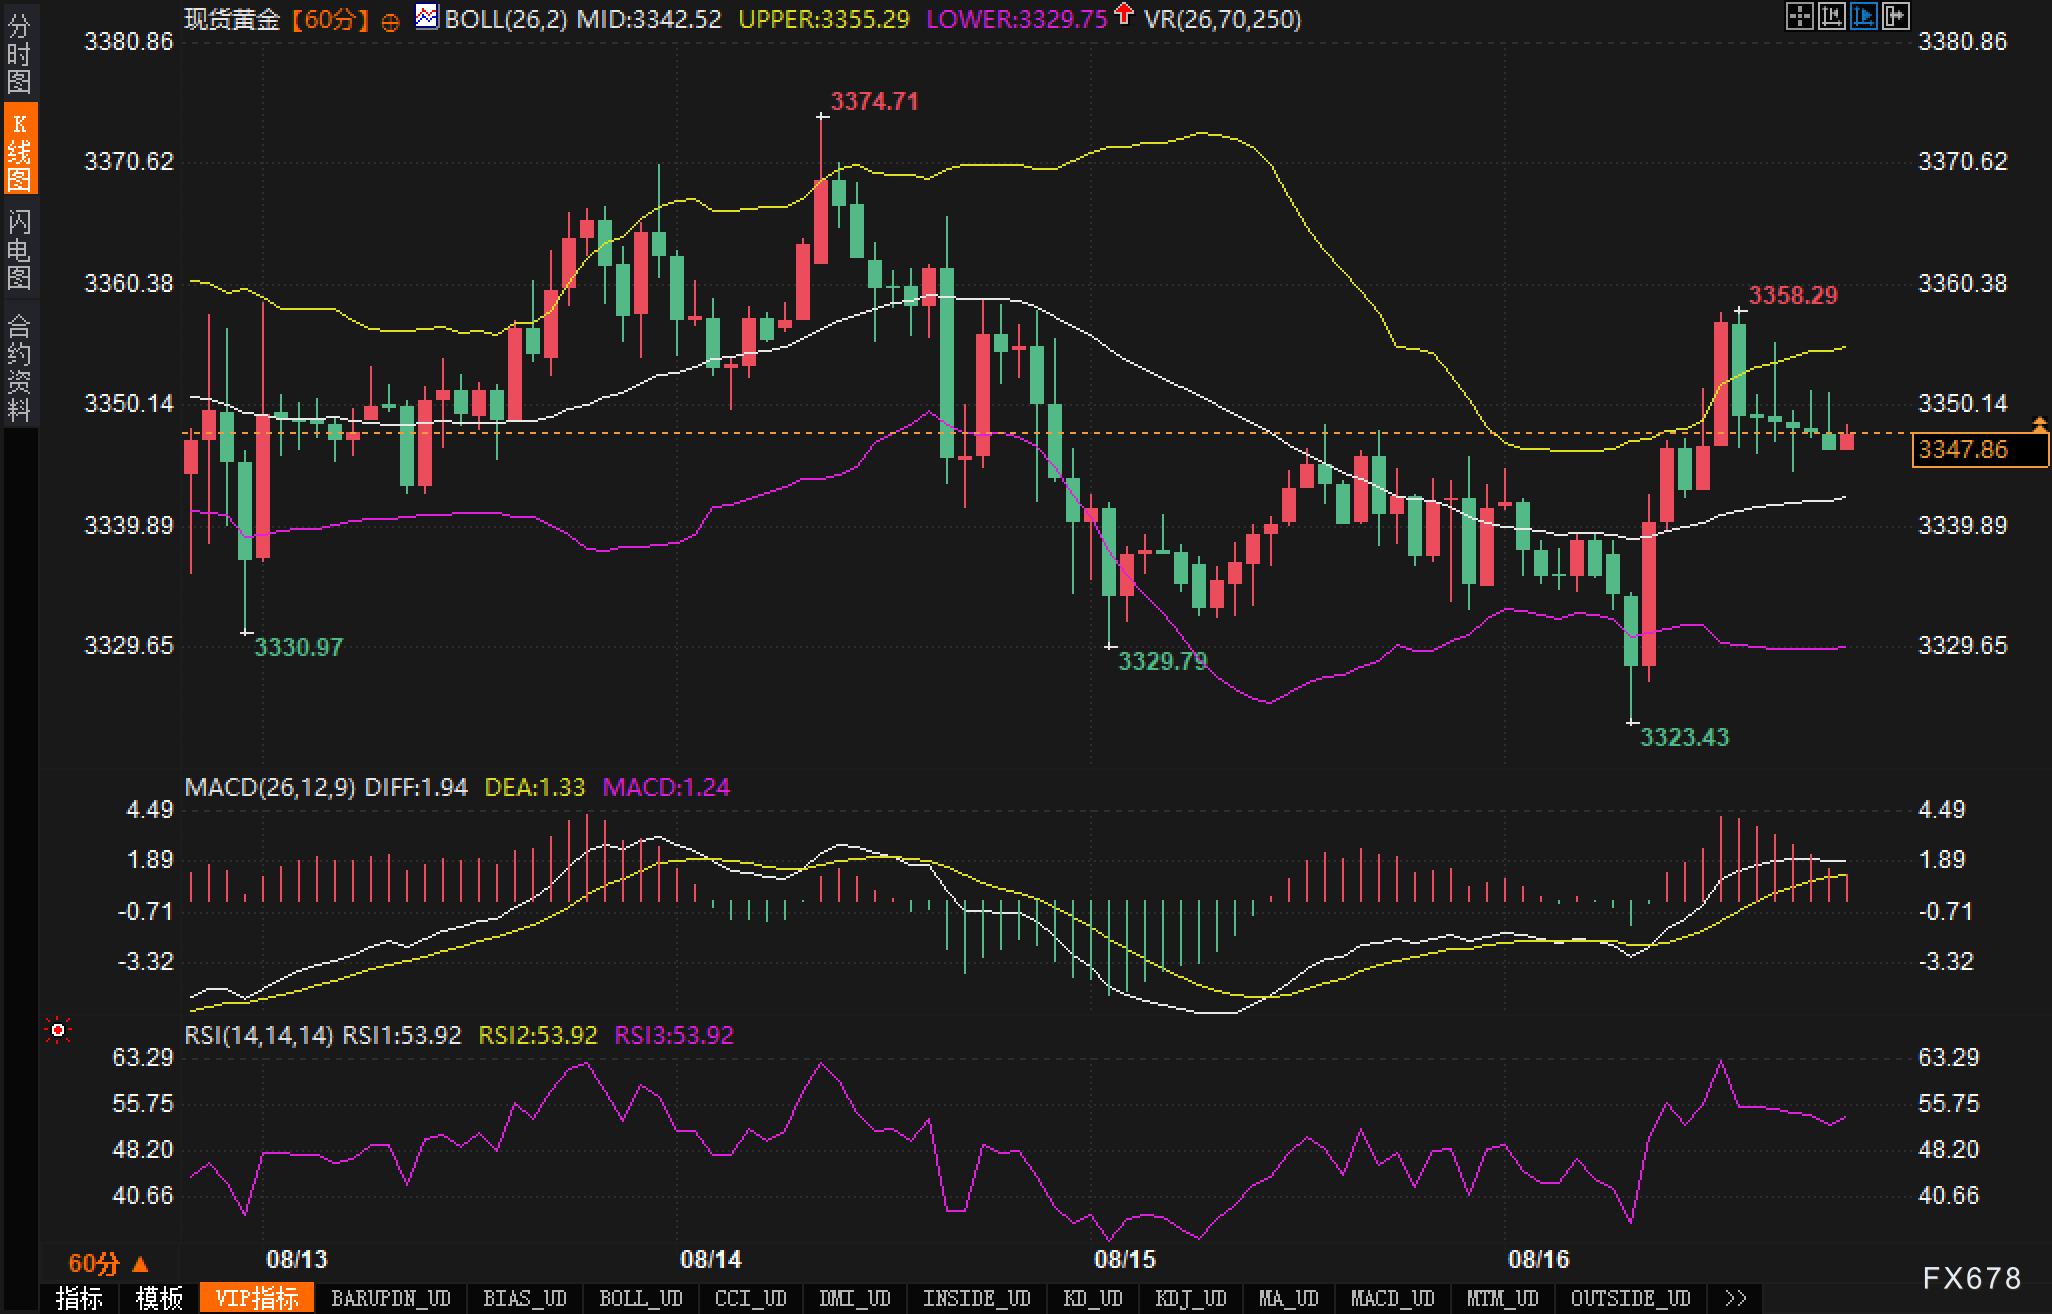Expand more indicators with >> arrow
2052x1314 pixels.
(1735, 1298)
